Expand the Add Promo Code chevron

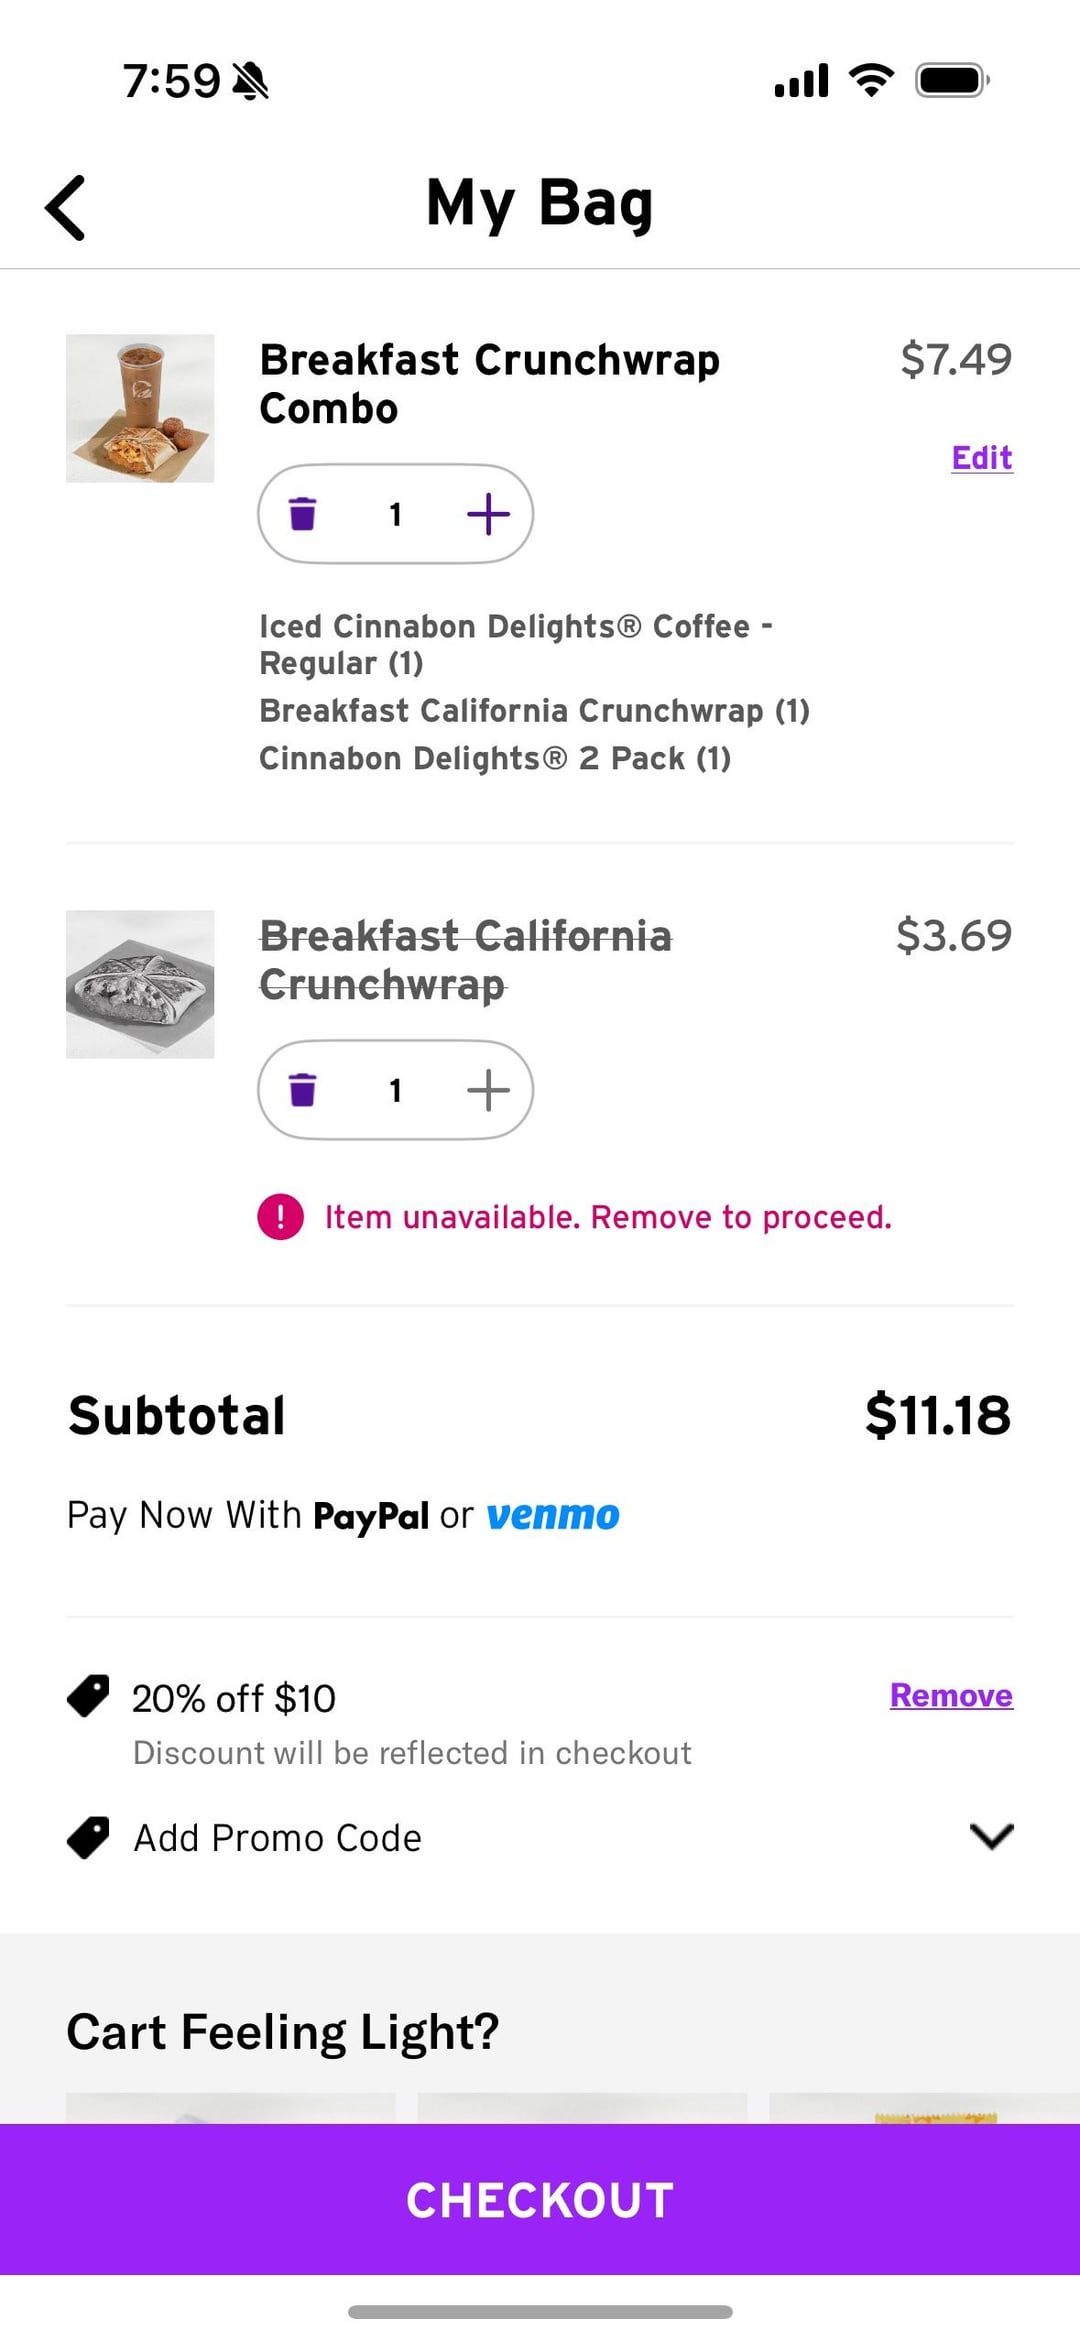point(991,1836)
